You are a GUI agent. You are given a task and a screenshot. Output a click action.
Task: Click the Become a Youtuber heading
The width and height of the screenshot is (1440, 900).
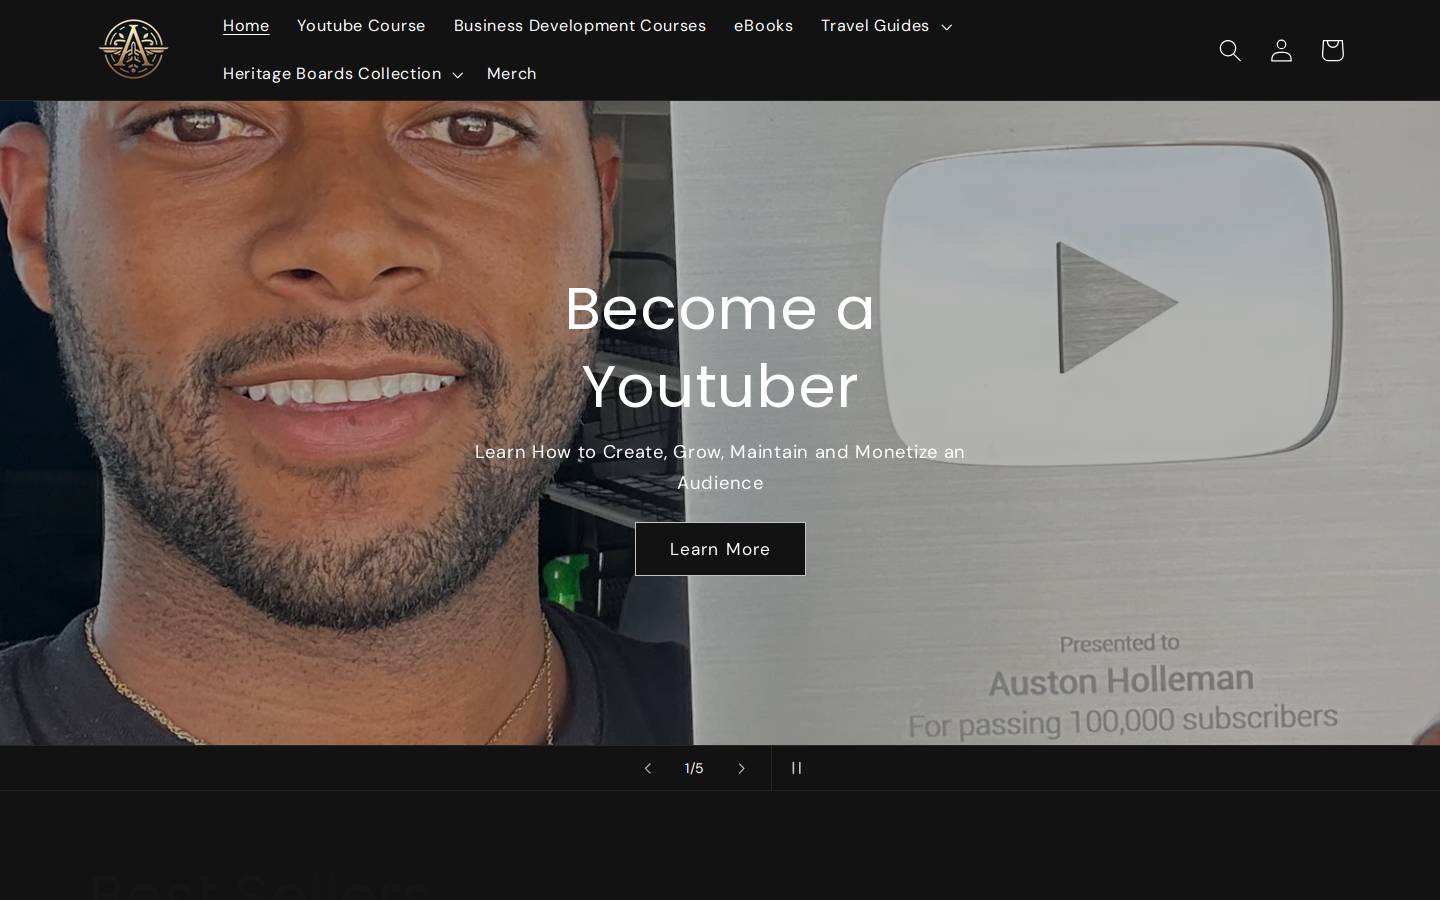tap(720, 347)
